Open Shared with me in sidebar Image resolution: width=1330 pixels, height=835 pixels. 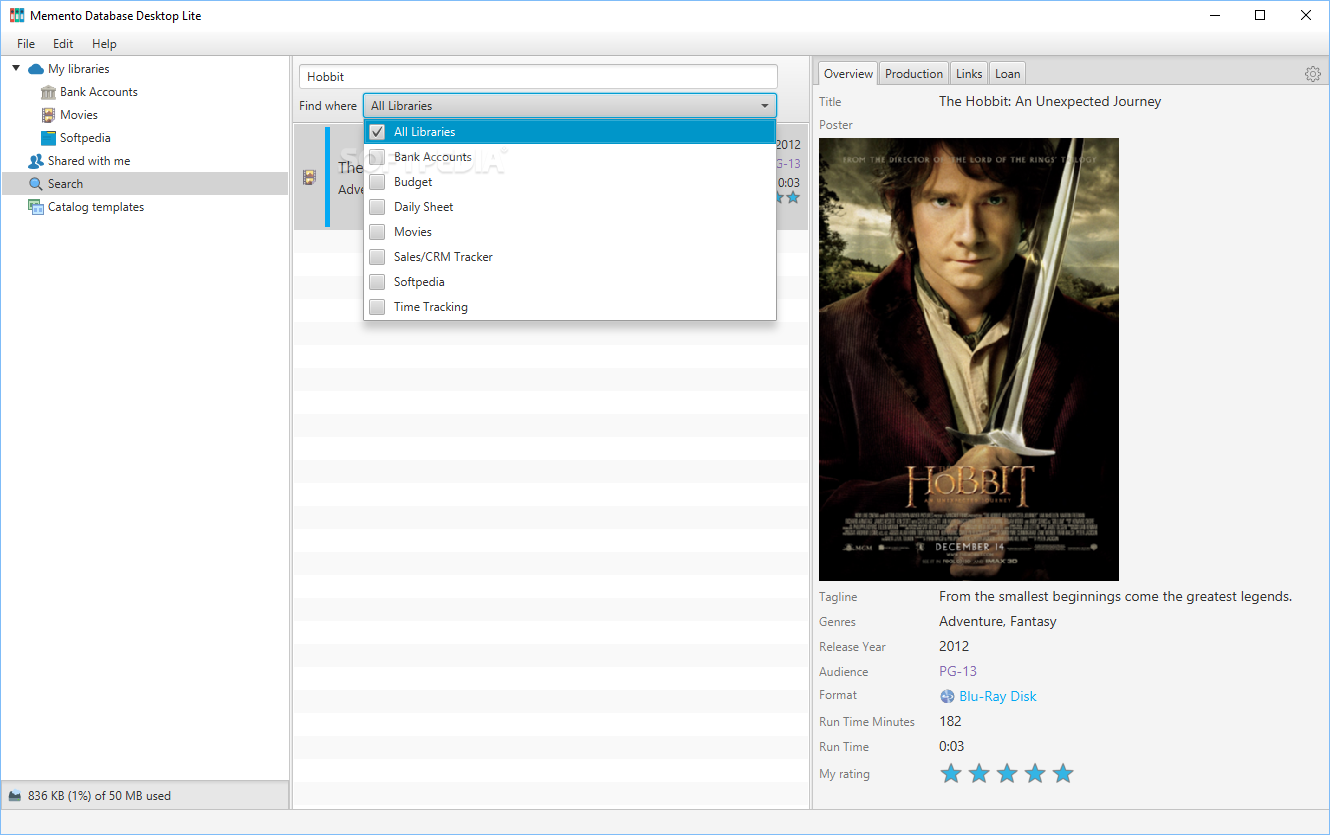point(89,161)
